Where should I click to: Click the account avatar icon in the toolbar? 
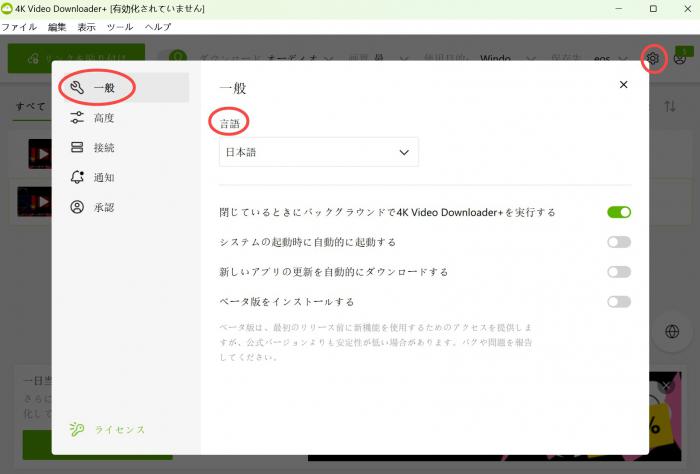point(680,58)
